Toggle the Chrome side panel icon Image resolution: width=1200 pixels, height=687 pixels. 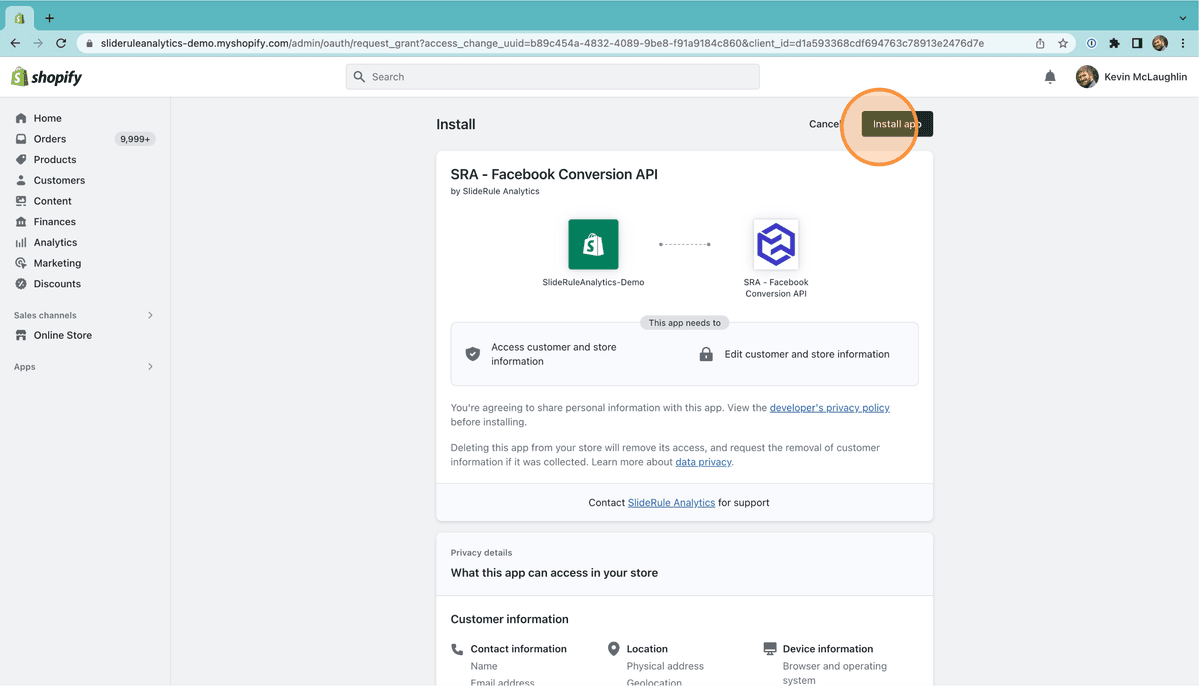coord(1137,43)
